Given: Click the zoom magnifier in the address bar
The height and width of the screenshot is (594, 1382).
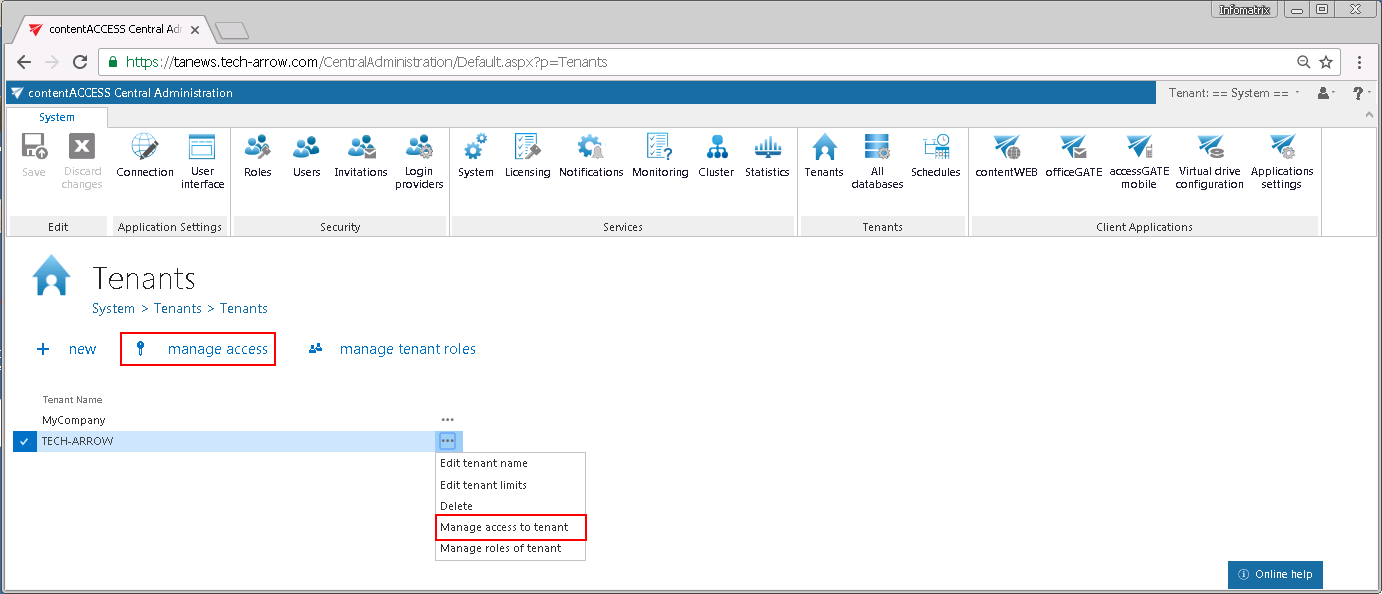Looking at the screenshot, I should click(1304, 62).
